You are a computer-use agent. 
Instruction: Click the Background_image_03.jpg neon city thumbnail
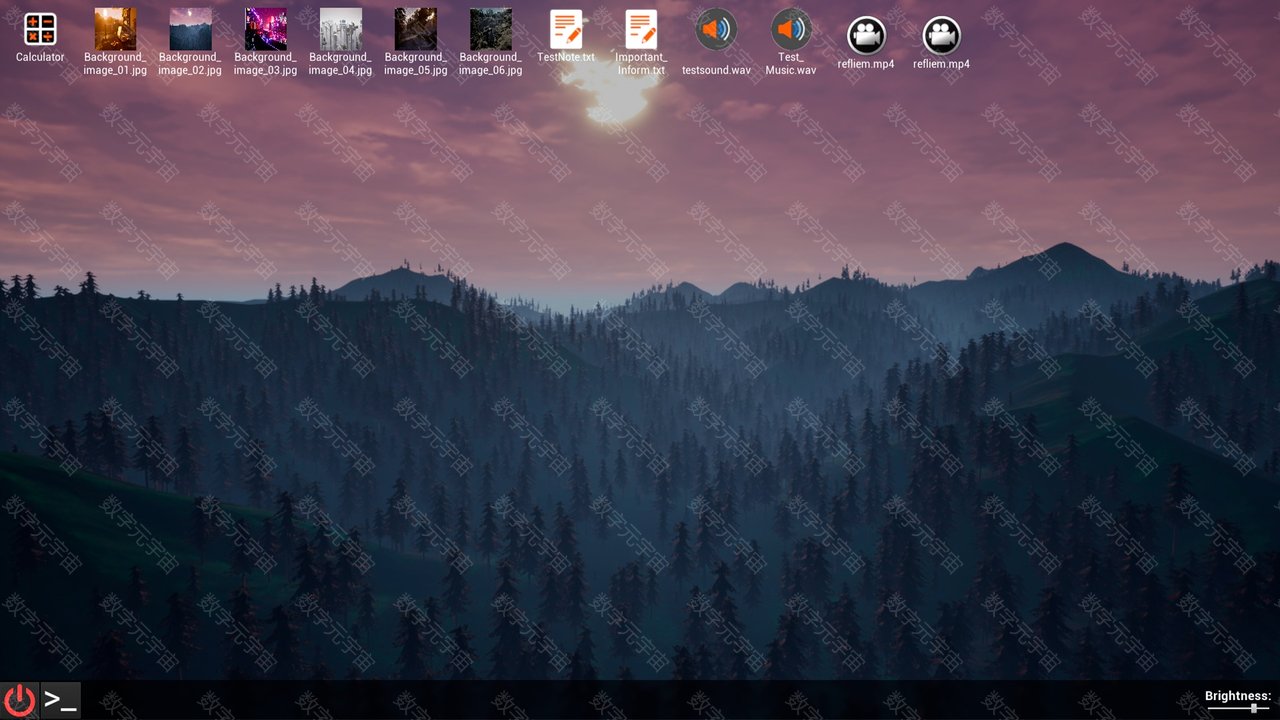(265, 29)
